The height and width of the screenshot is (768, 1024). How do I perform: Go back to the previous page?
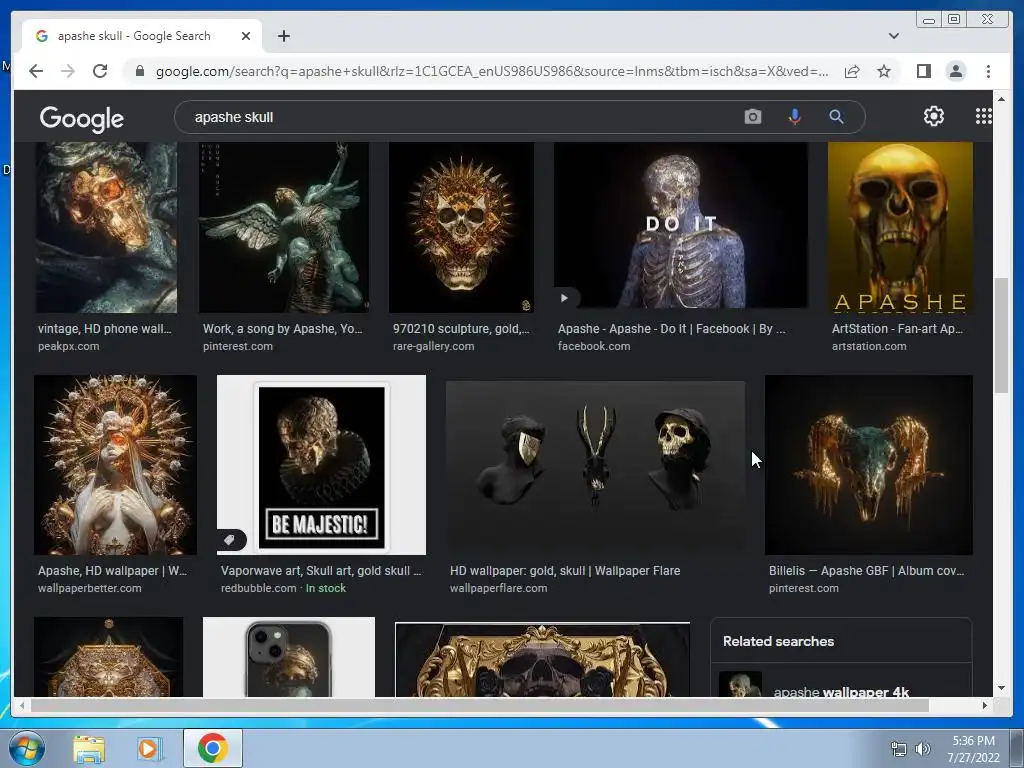(36, 71)
